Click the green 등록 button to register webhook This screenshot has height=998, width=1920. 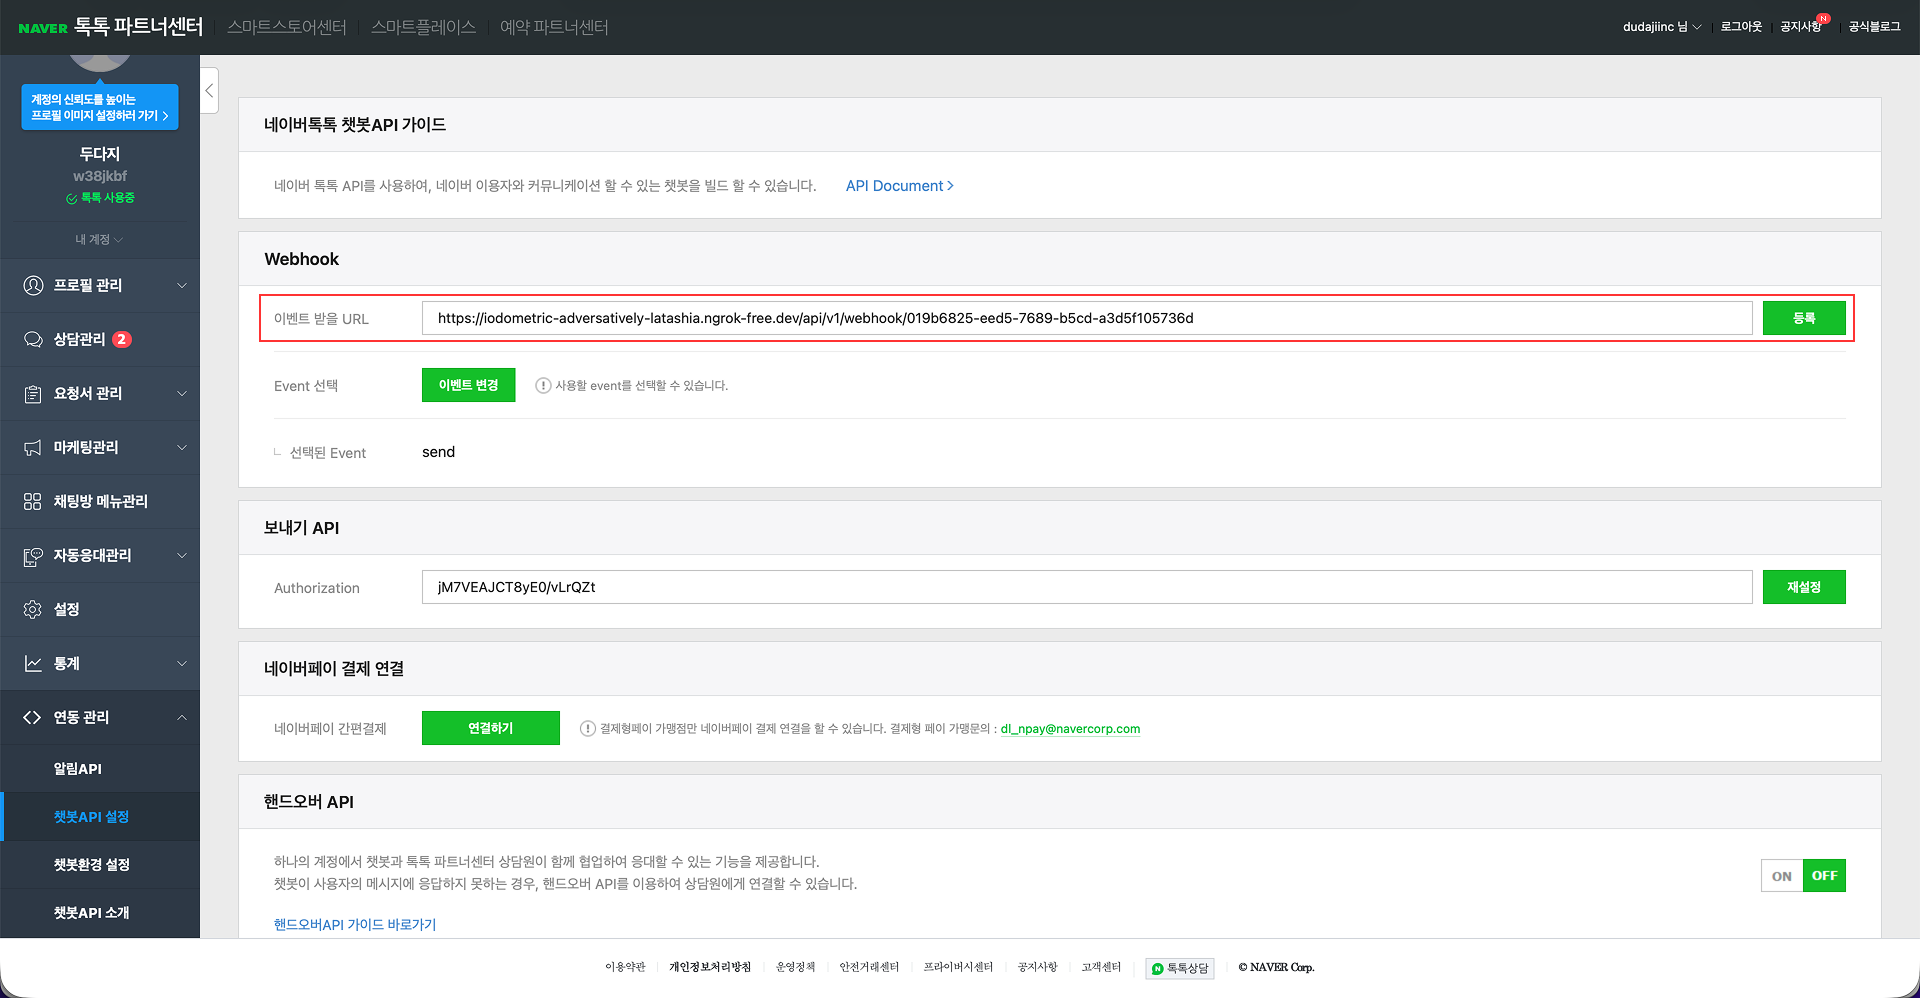pos(1803,318)
